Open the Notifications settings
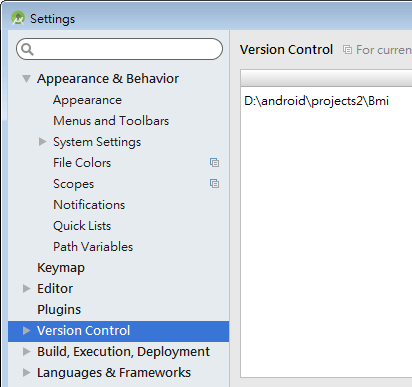 click(89, 205)
